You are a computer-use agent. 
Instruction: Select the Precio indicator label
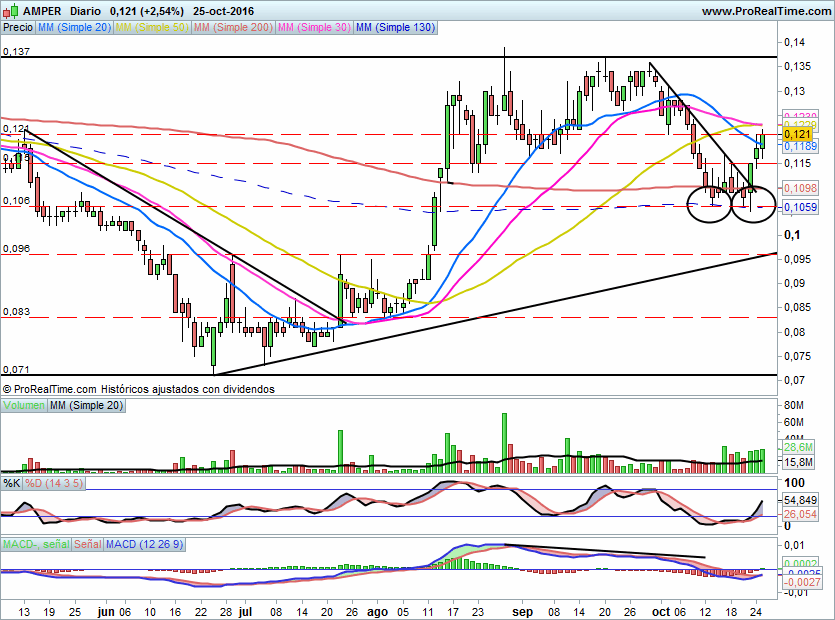(x=18, y=27)
